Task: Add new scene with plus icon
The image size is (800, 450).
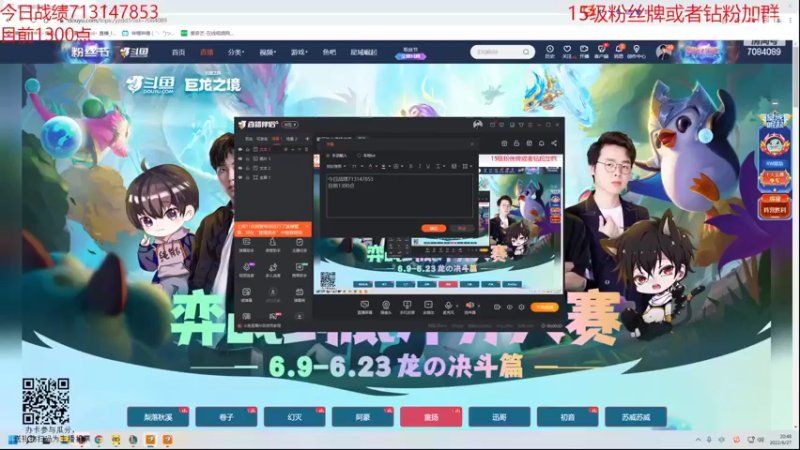Action: tap(307, 139)
